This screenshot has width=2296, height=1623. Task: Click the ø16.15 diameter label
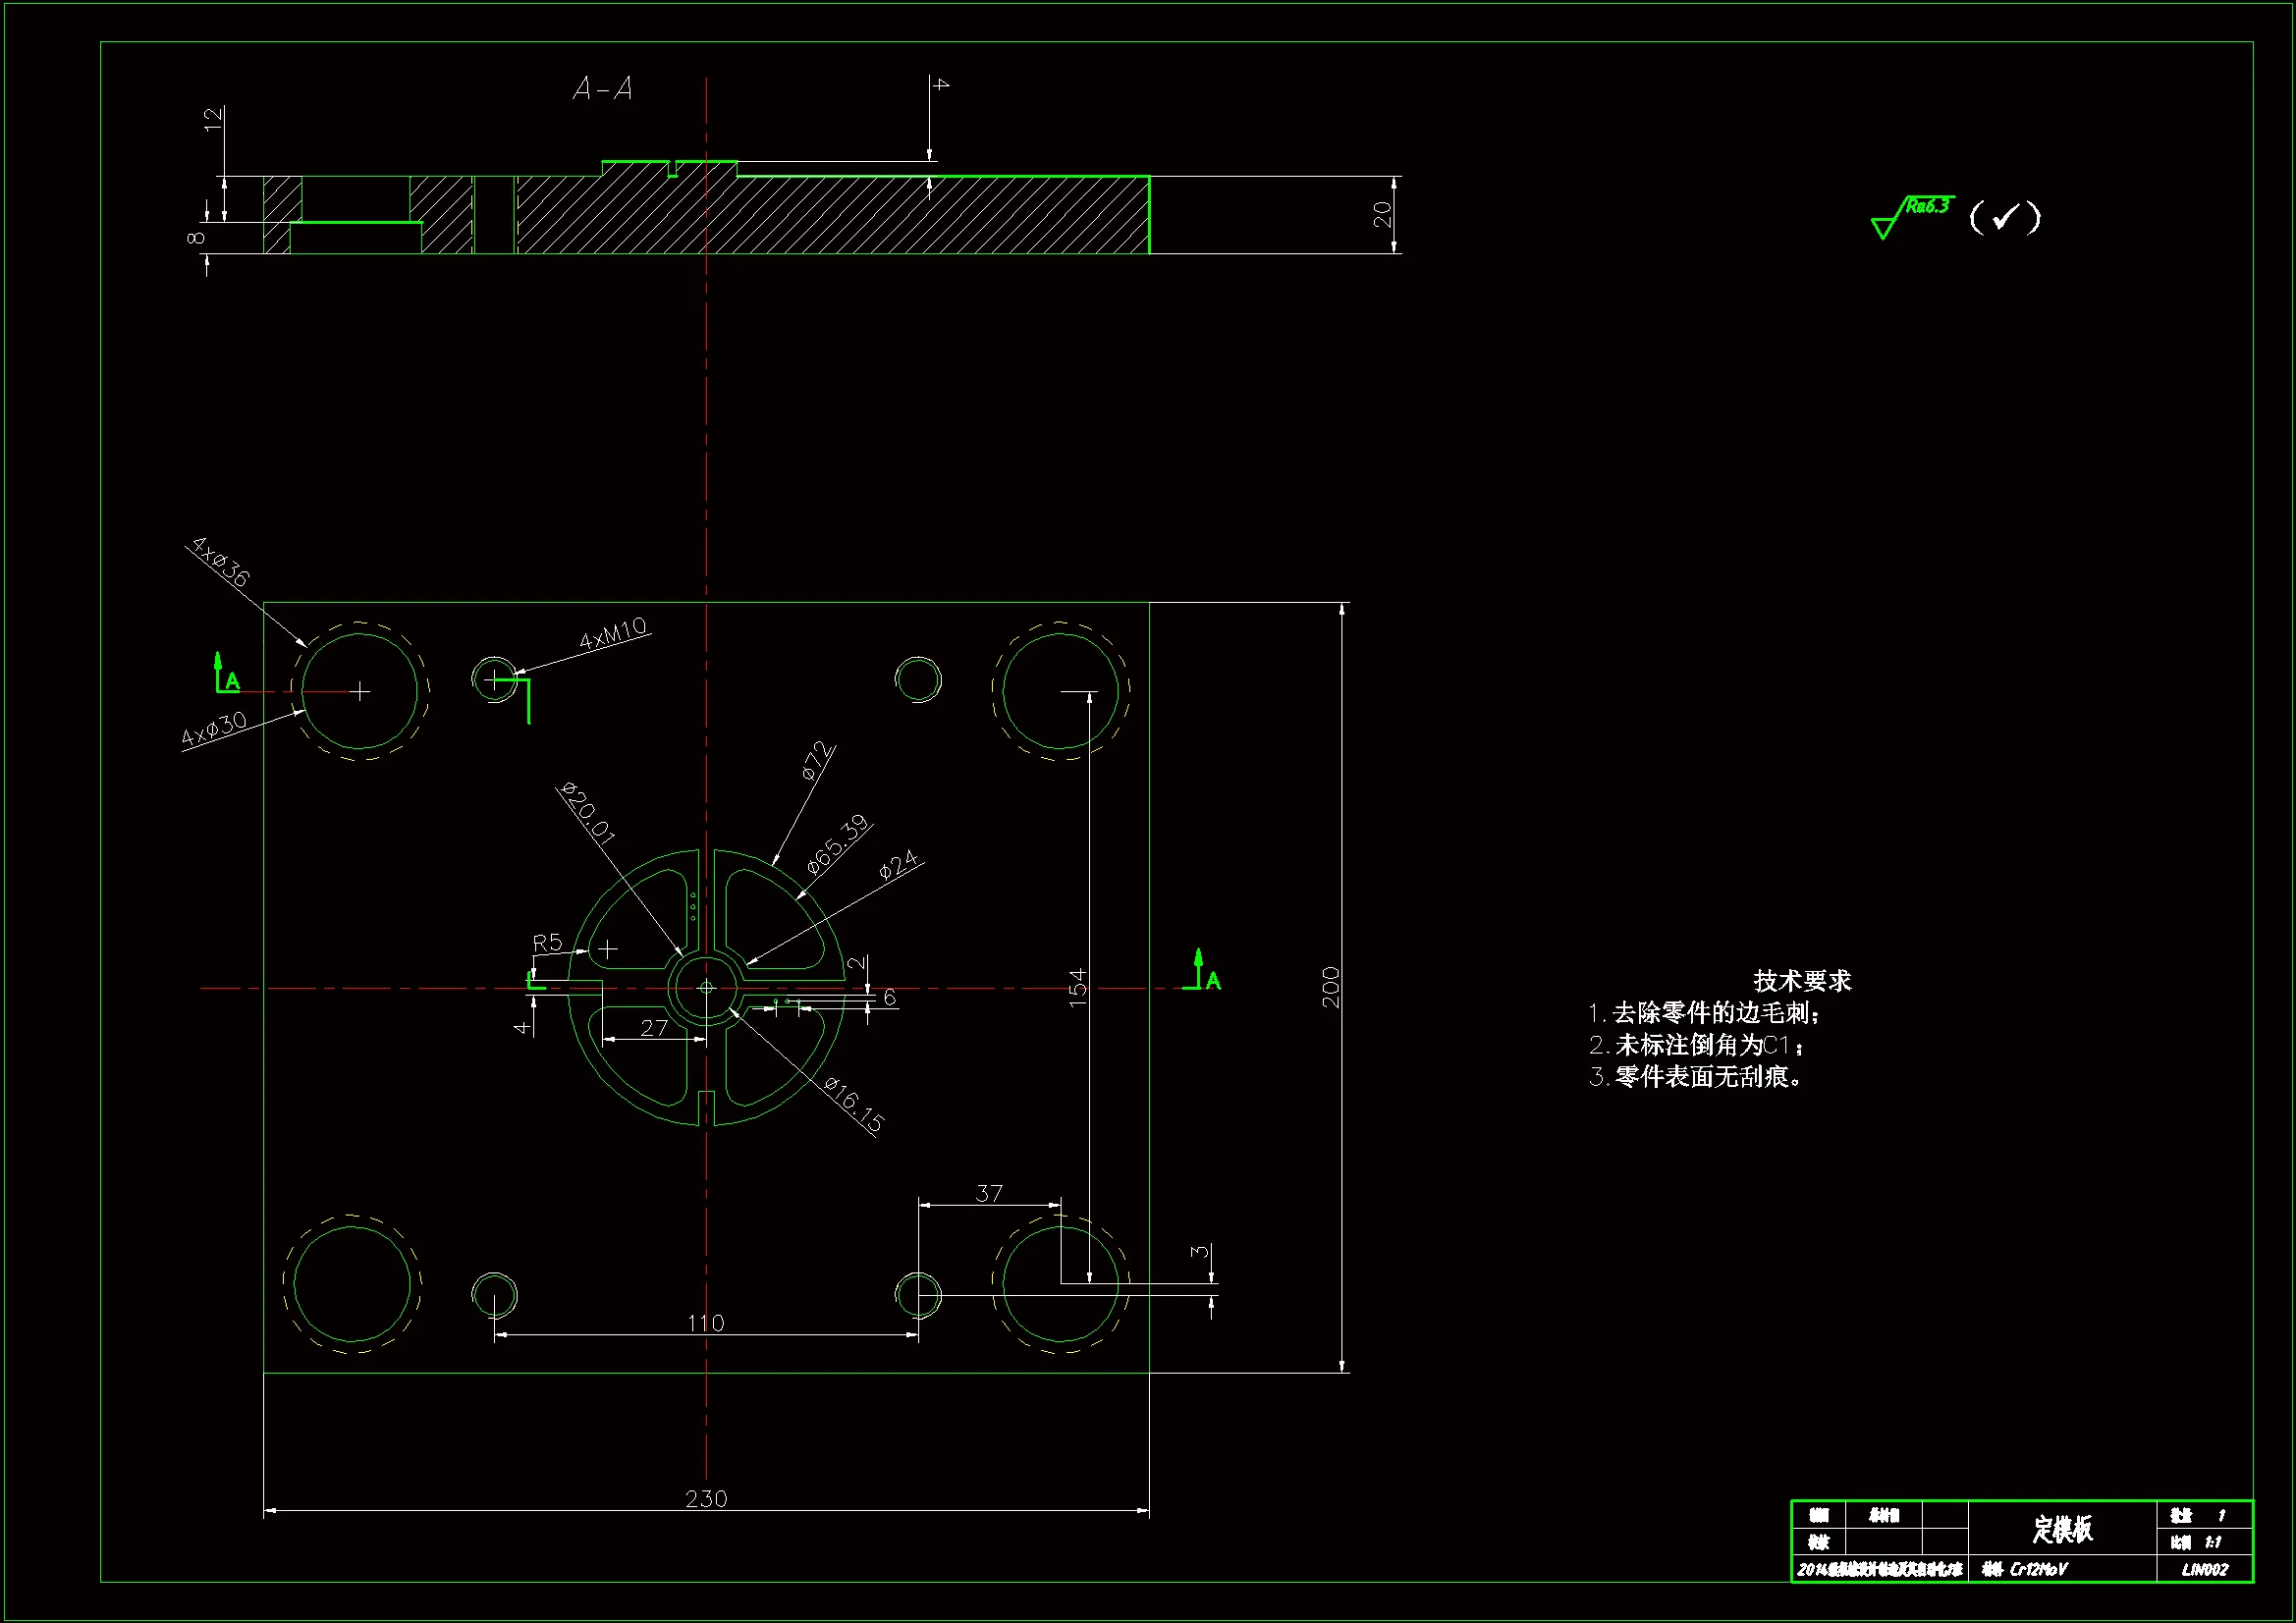(854, 1104)
